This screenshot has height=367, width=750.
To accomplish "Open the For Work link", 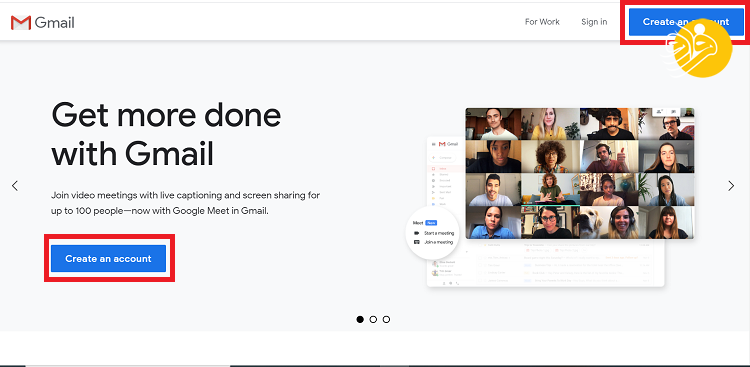I will (542, 22).
